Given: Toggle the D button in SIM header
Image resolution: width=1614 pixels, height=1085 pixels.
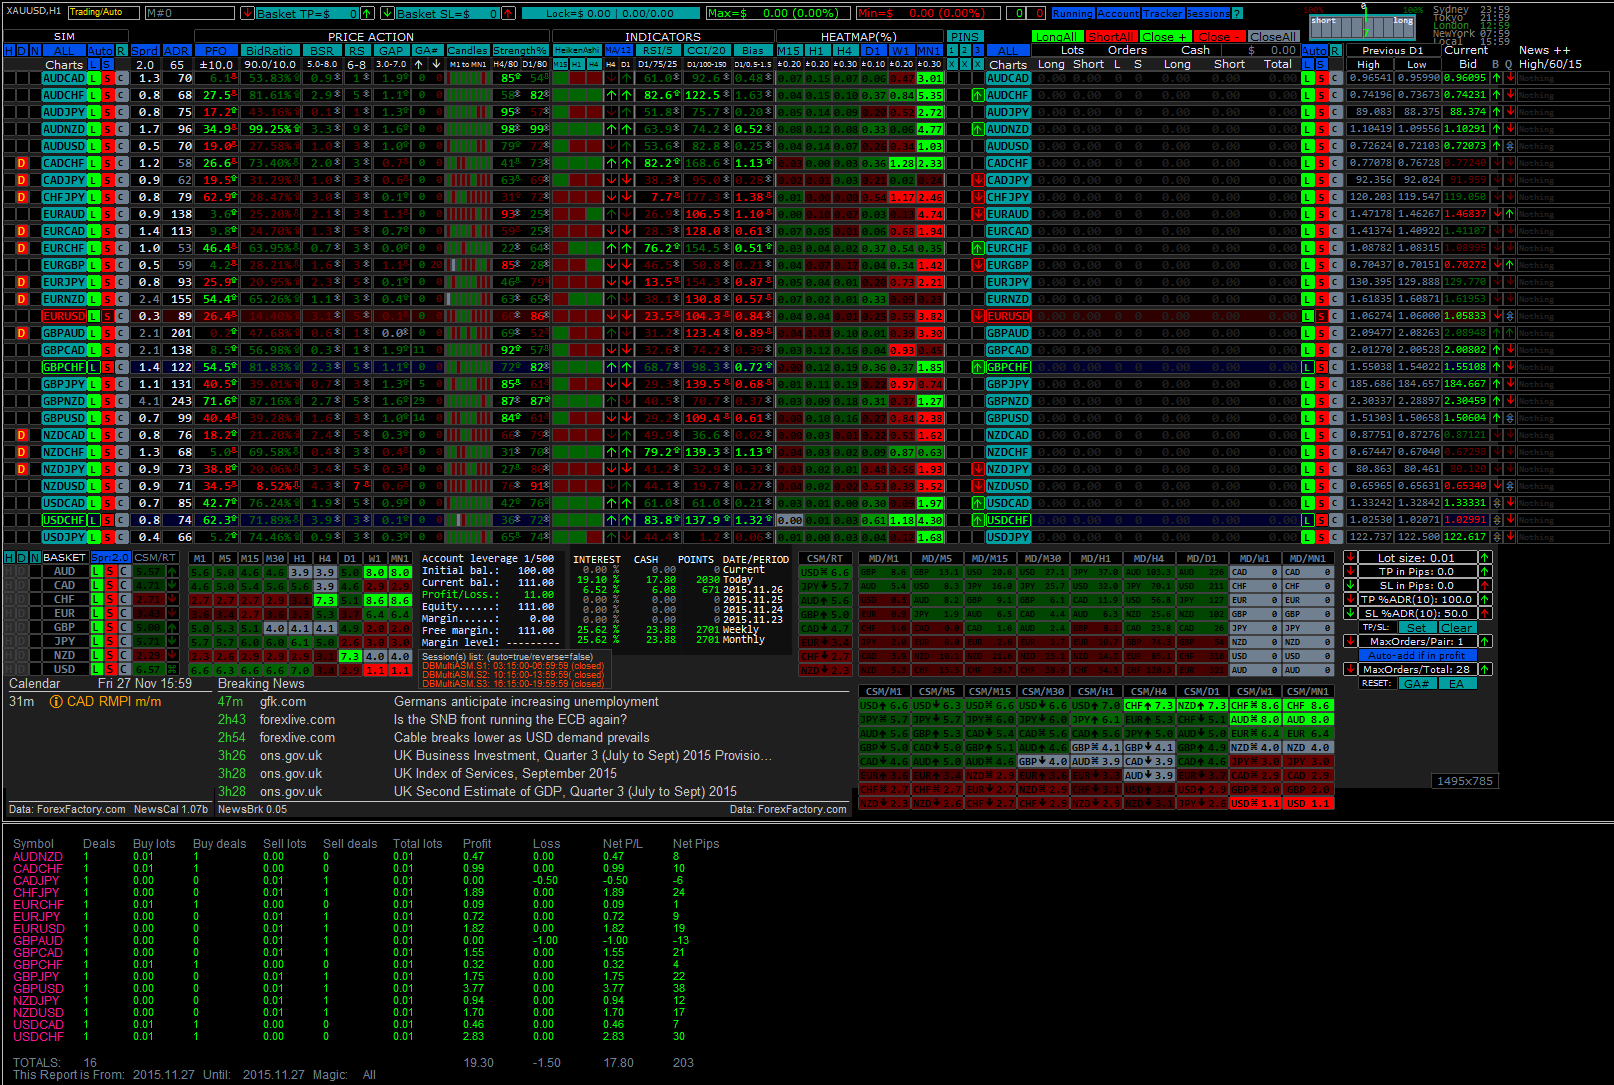Looking at the screenshot, I should (22, 51).
